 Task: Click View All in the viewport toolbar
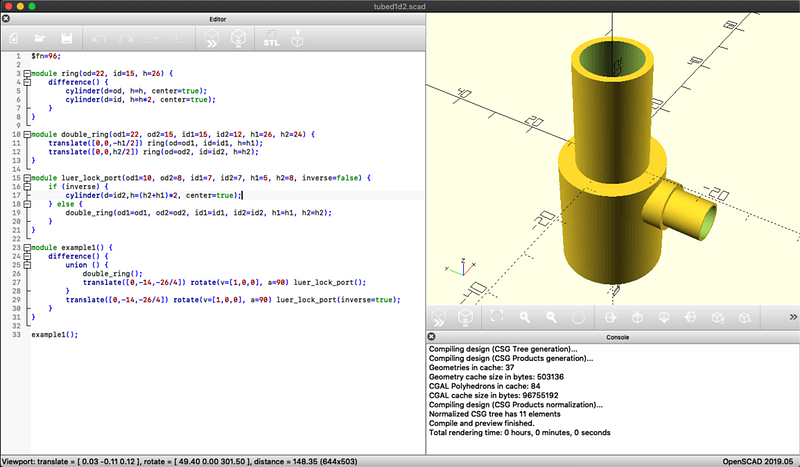coord(497,317)
